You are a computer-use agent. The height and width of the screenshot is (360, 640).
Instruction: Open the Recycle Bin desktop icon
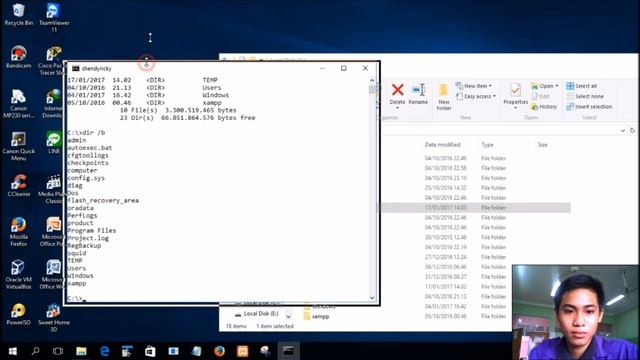(18, 15)
